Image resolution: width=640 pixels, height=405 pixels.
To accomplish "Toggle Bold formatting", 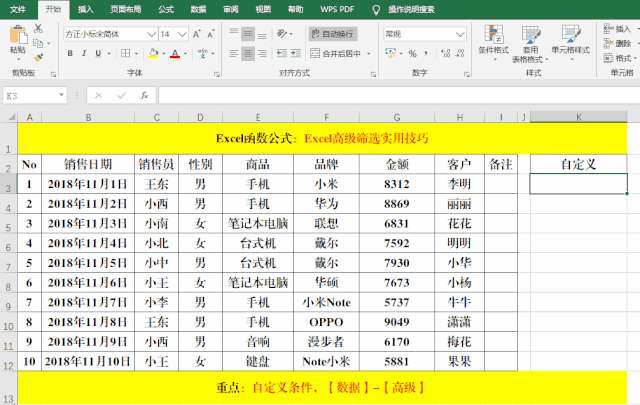I will tap(70, 53).
